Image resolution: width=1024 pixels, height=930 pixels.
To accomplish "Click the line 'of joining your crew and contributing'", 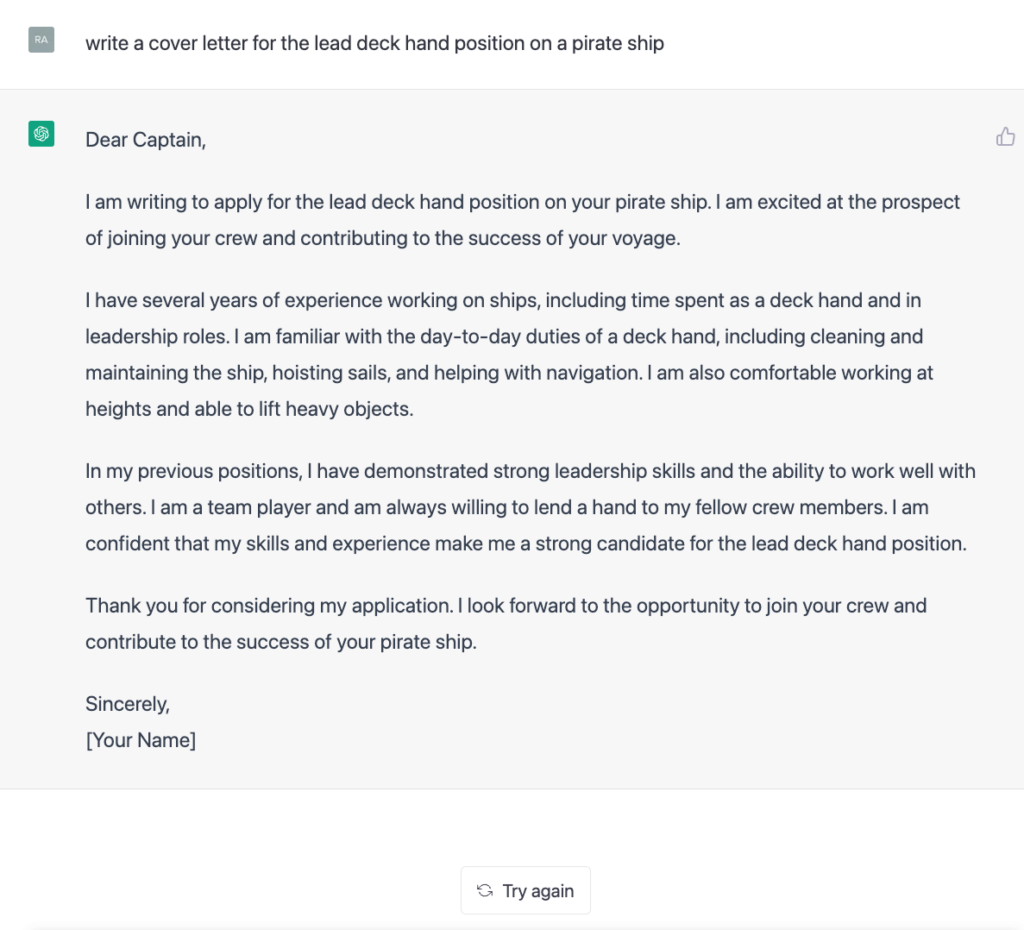I will point(382,240).
